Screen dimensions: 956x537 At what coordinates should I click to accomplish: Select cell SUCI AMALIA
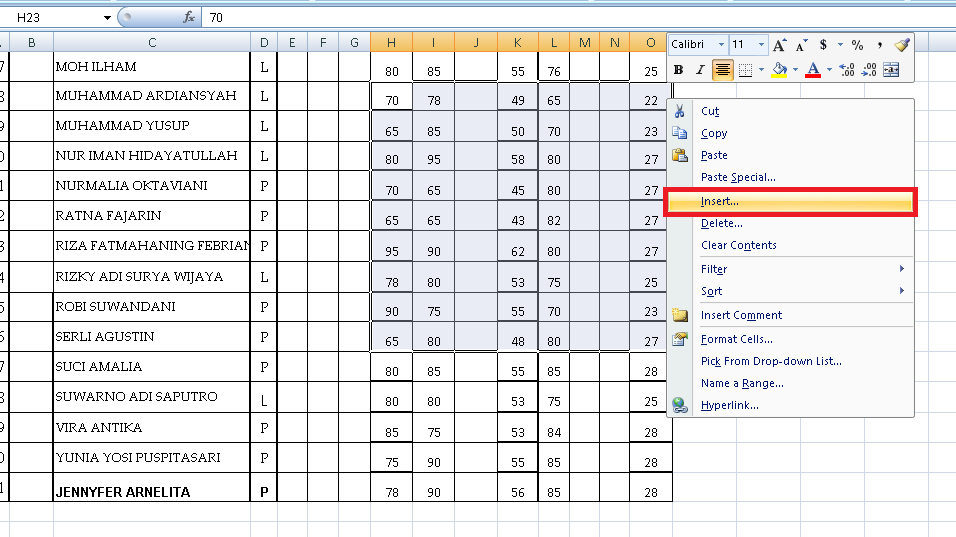click(x=152, y=366)
